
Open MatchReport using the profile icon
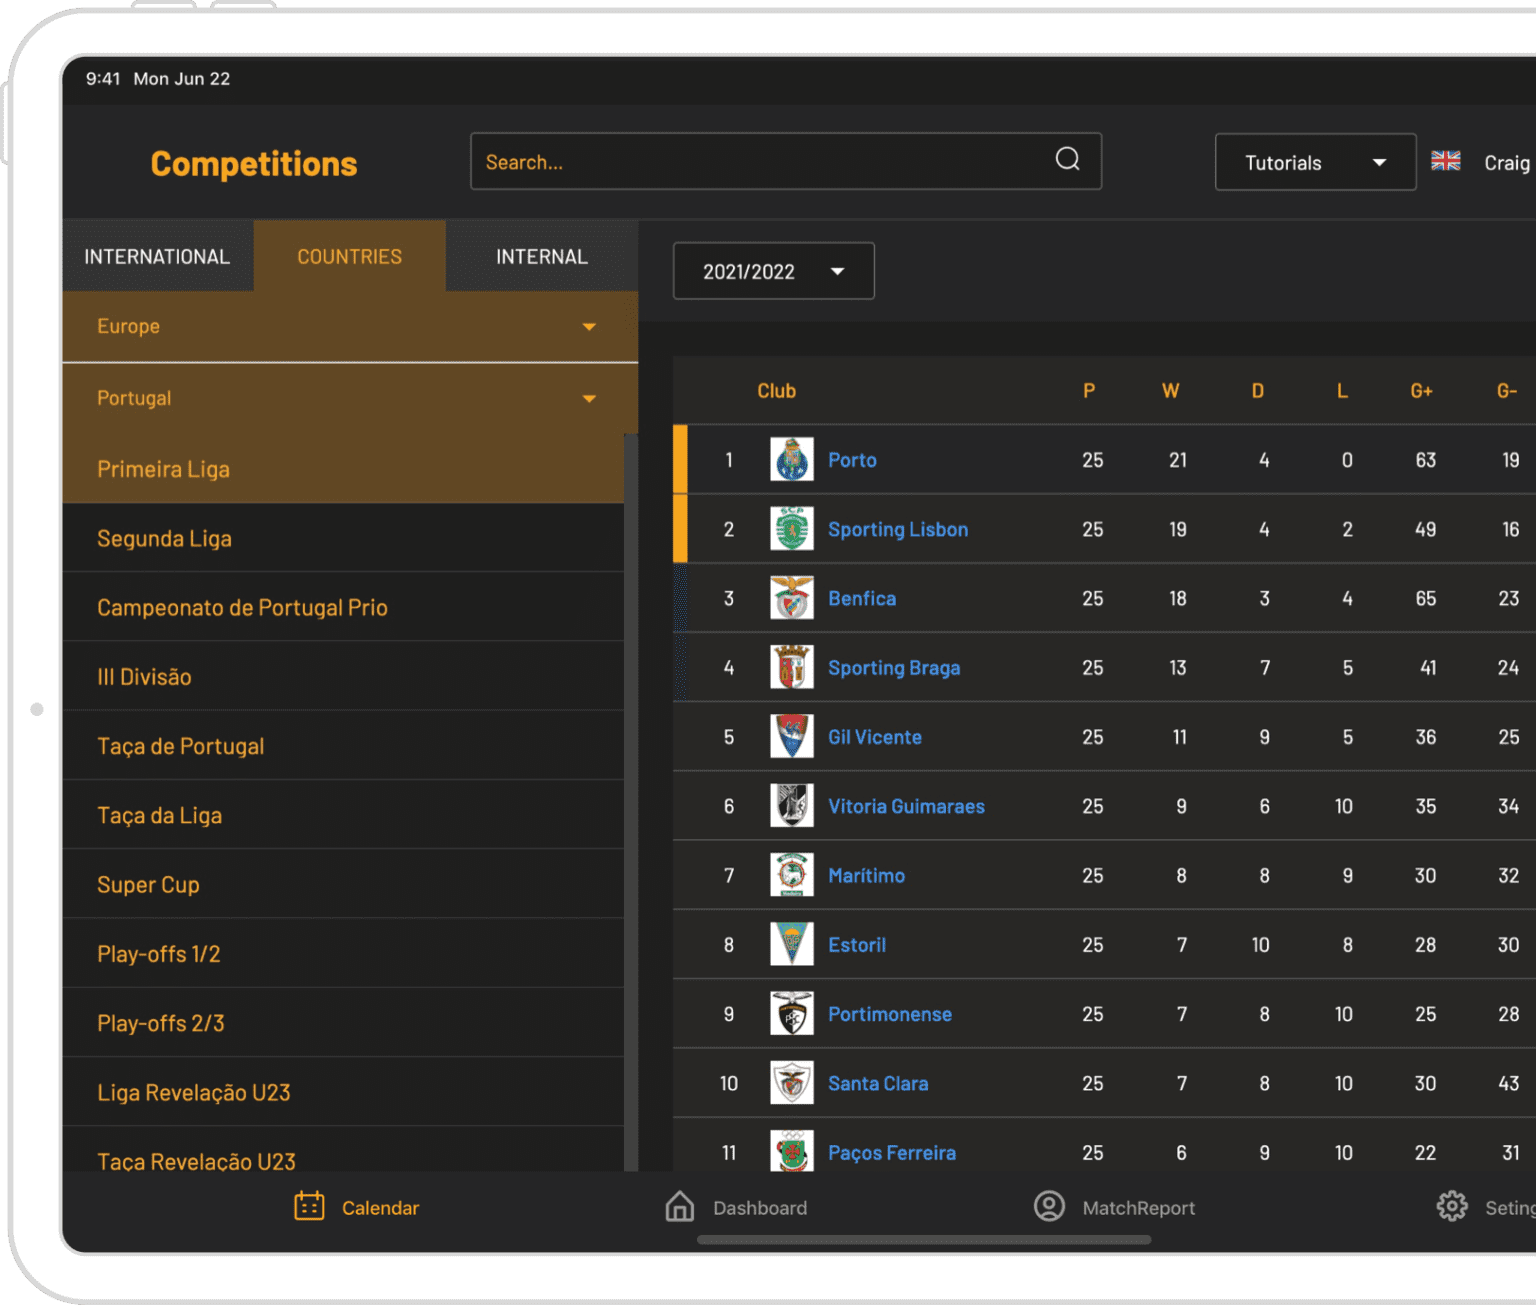coord(1049,1206)
